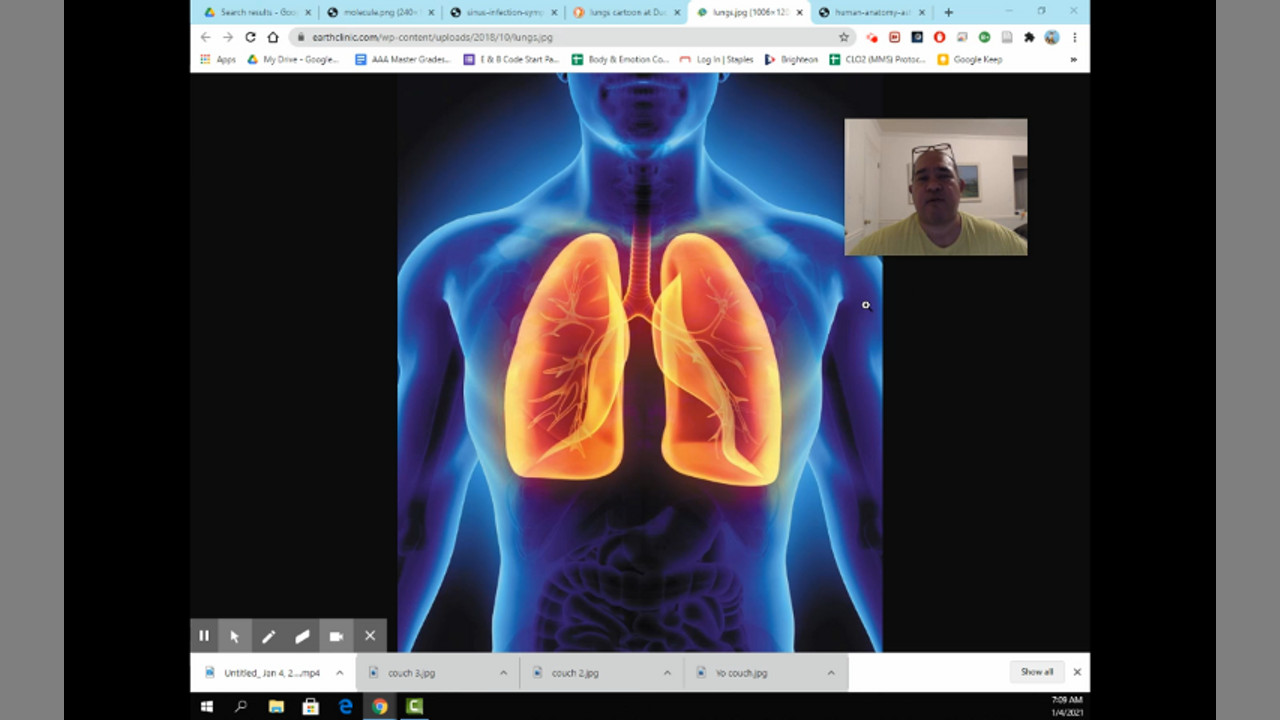Pause the screen recording
Screen dimensions: 1280x720
(x=204, y=636)
